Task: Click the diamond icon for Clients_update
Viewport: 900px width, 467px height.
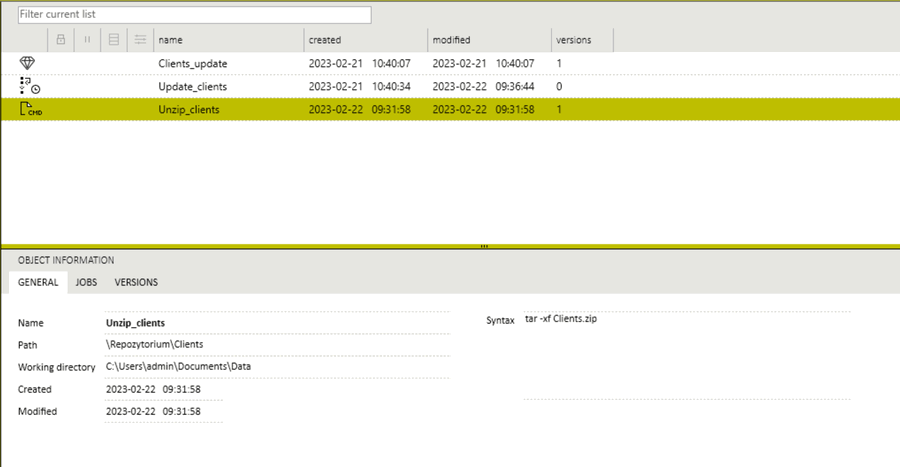Action: click(28, 63)
